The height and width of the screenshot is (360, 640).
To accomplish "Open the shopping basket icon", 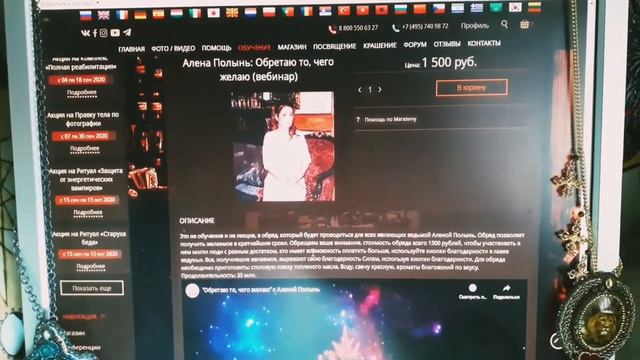I will [524, 24].
